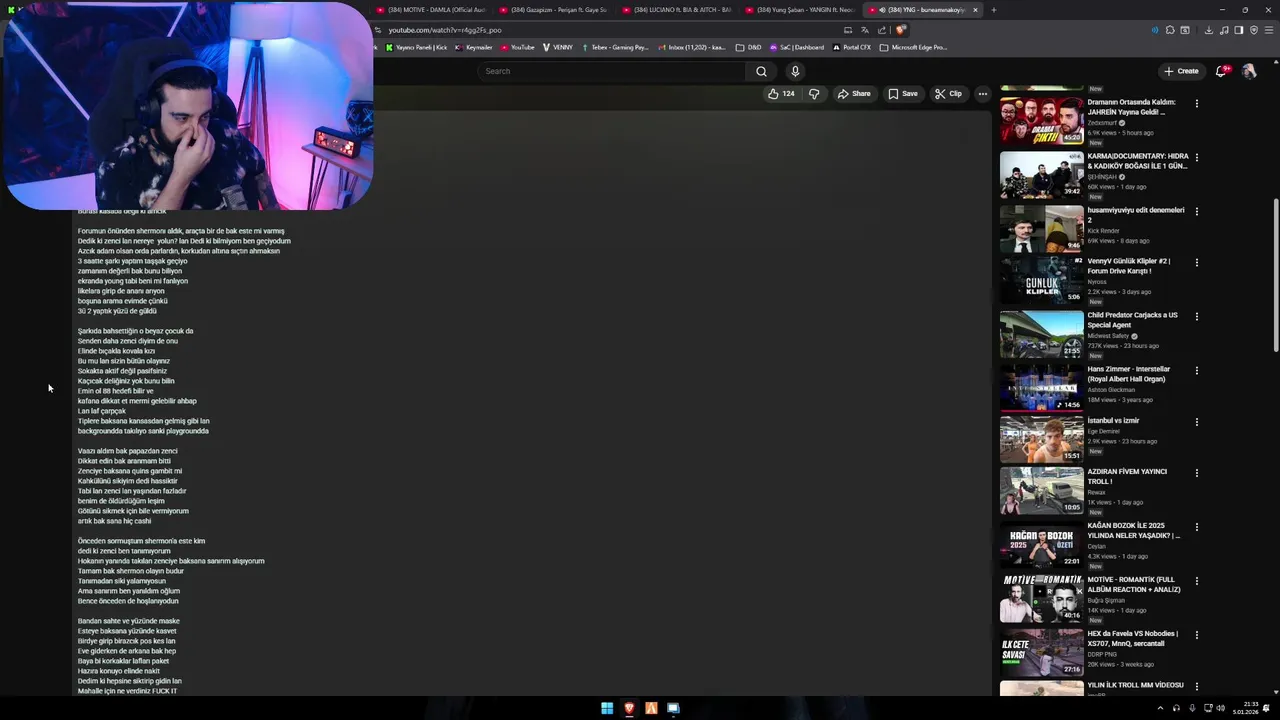The image size is (1280, 720).
Task: Click the youtube.com address bar URL
Action: click(445, 30)
